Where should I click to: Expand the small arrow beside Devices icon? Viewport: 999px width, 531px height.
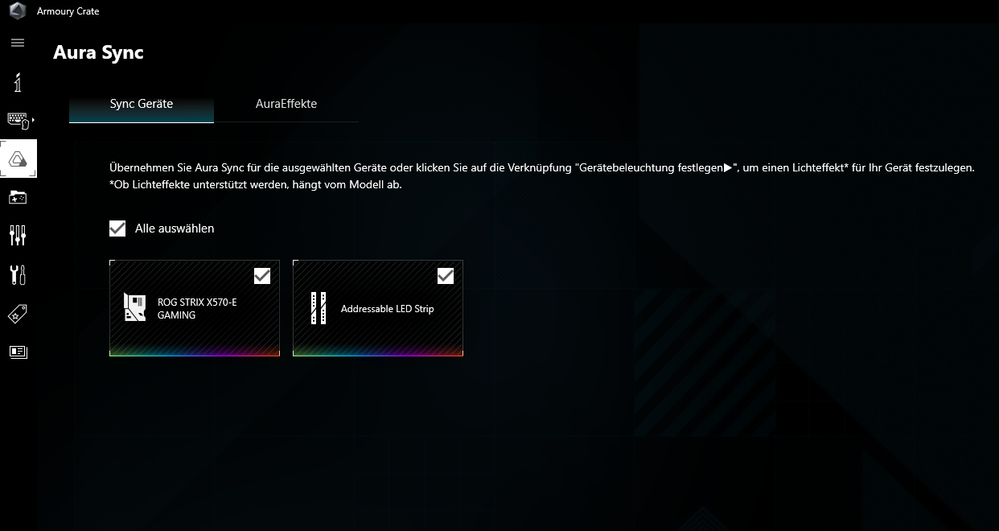pos(32,120)
